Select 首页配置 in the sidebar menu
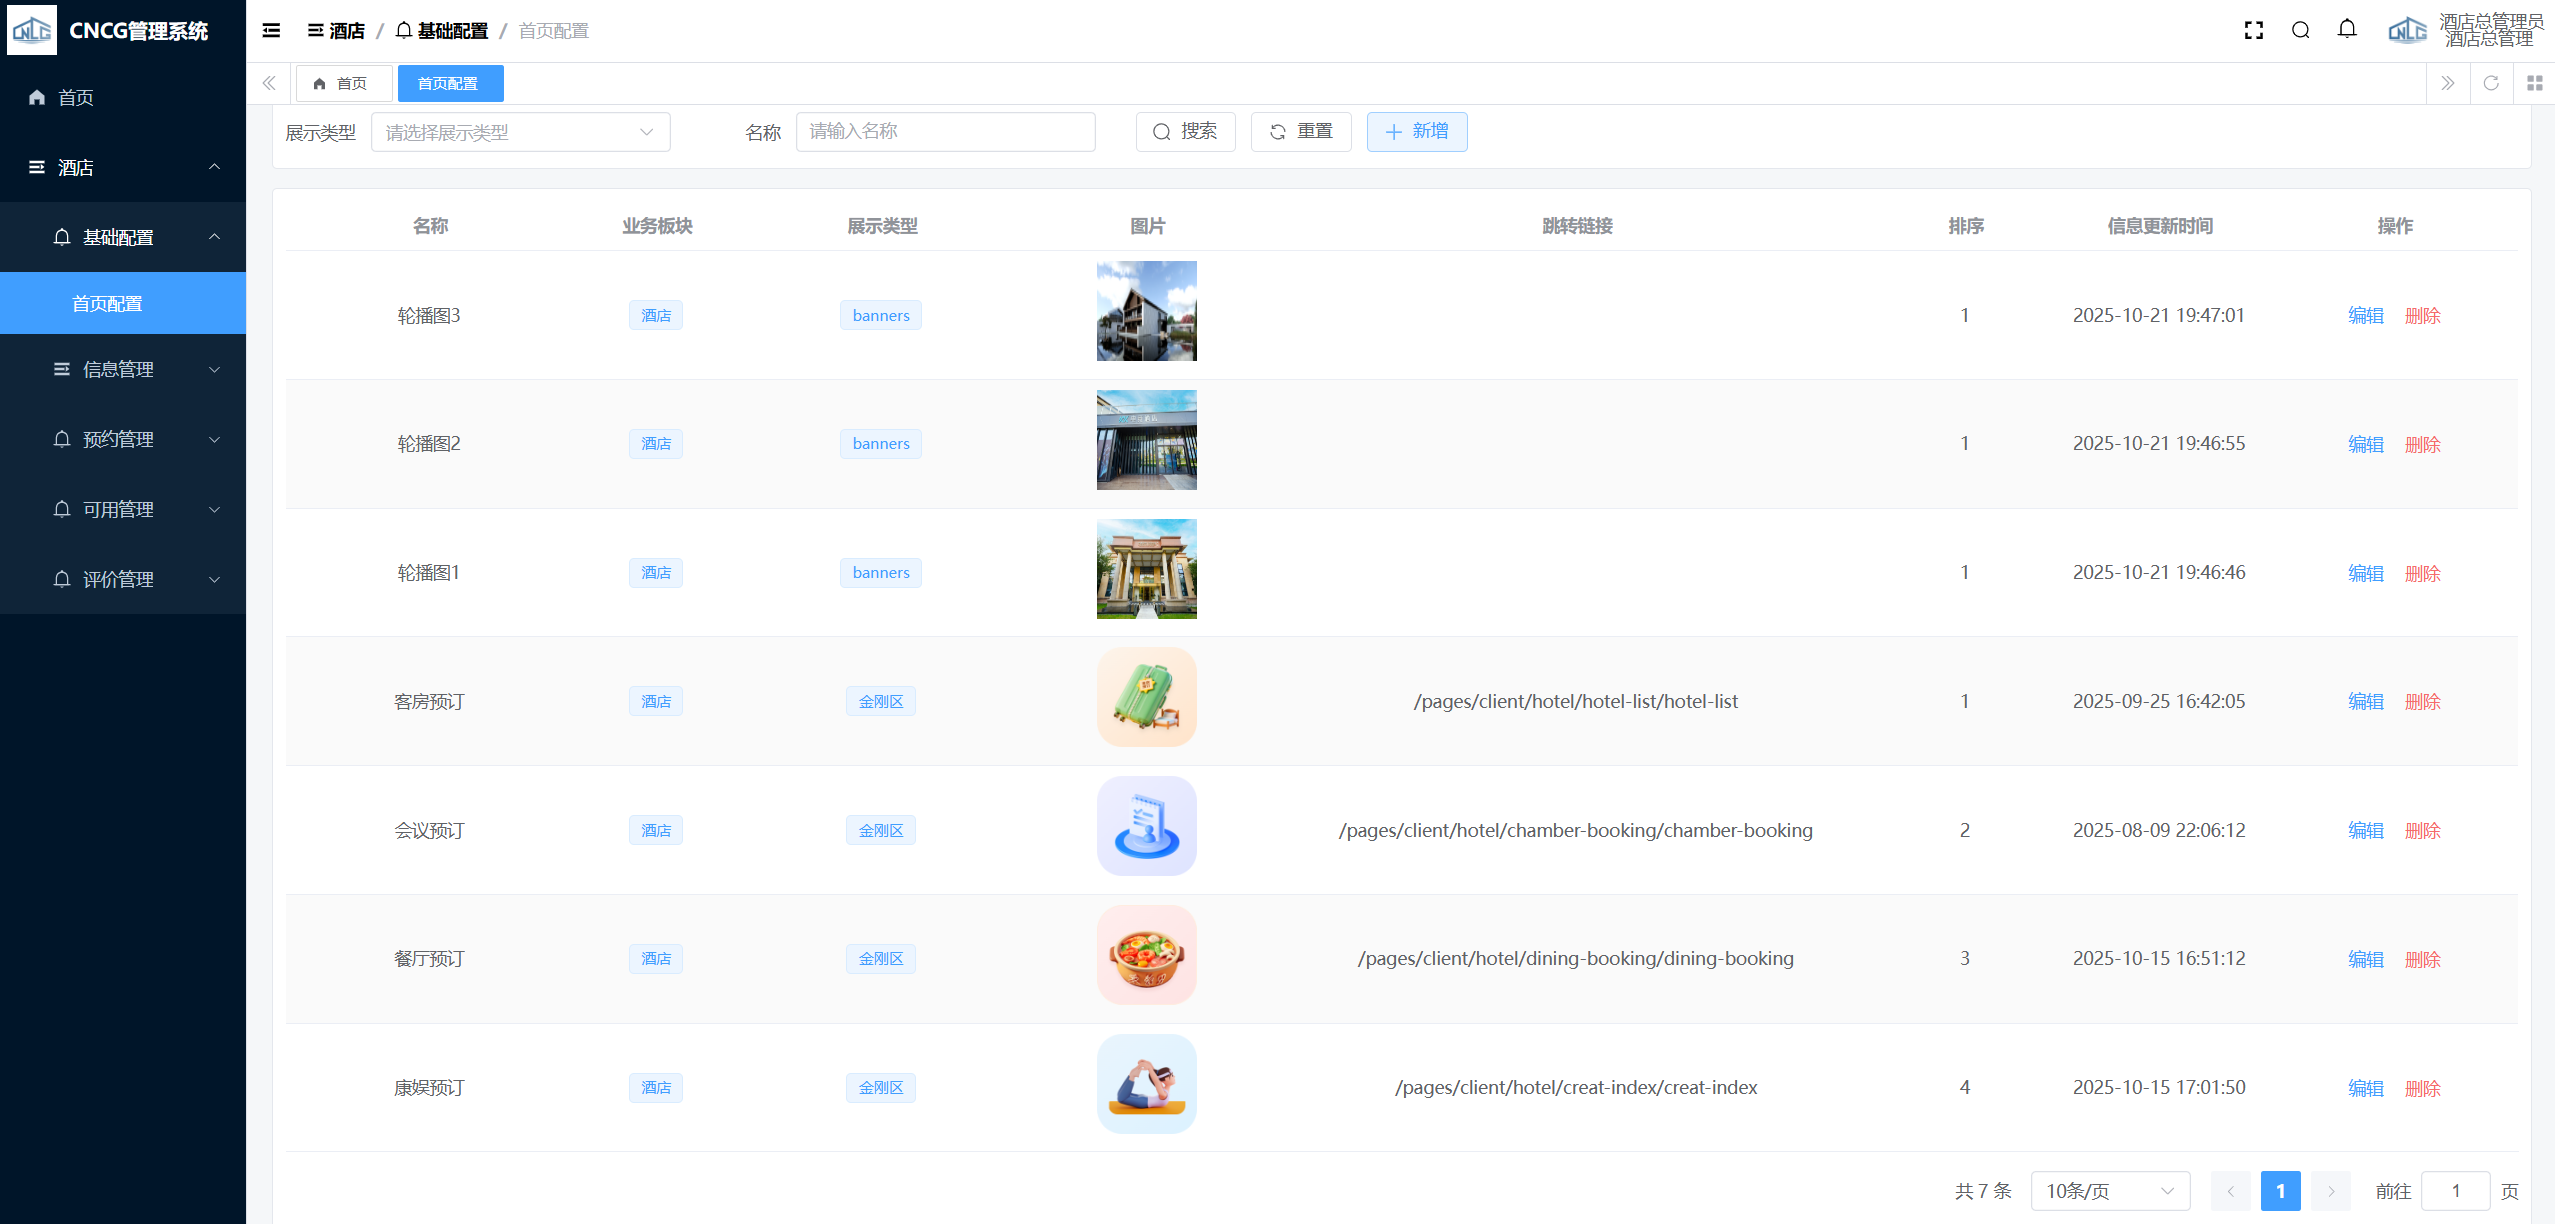 [x=107, y=303]
